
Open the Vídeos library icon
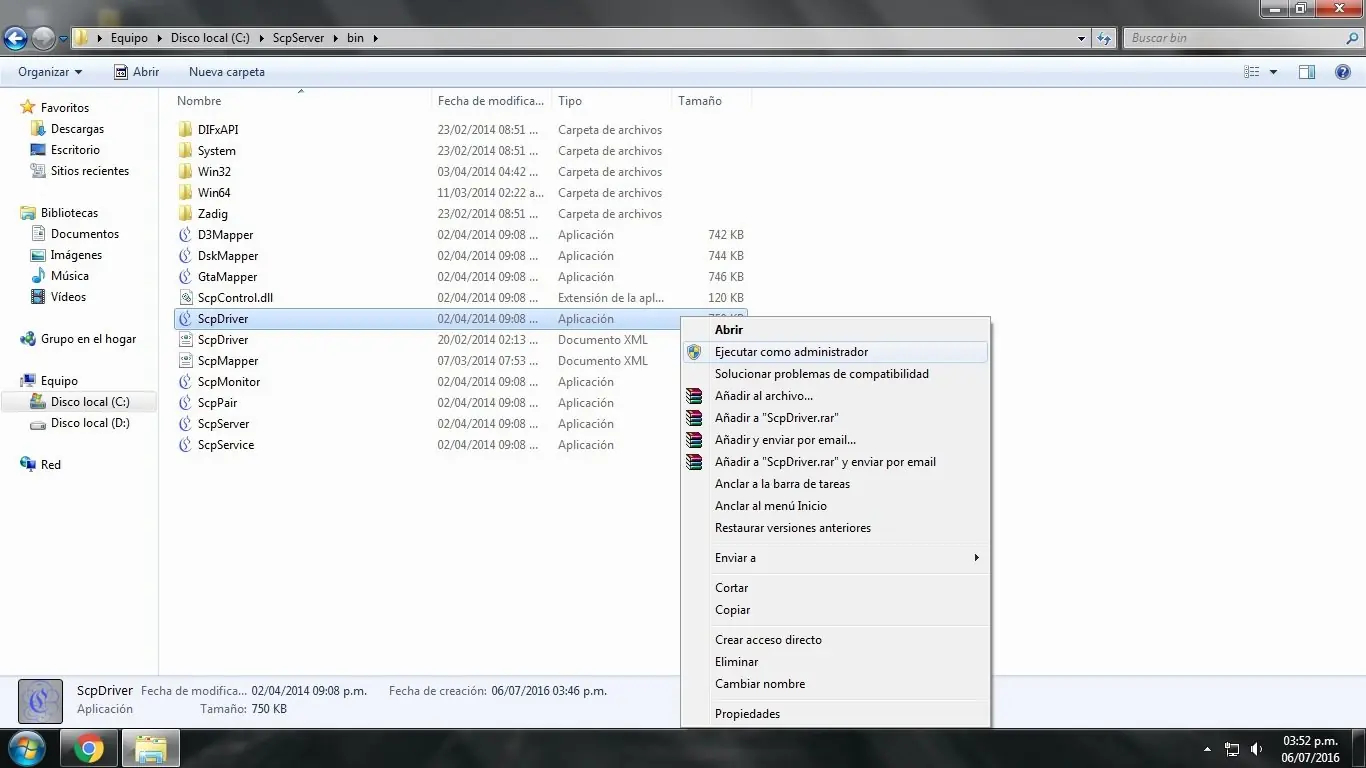tap(38, 297)
